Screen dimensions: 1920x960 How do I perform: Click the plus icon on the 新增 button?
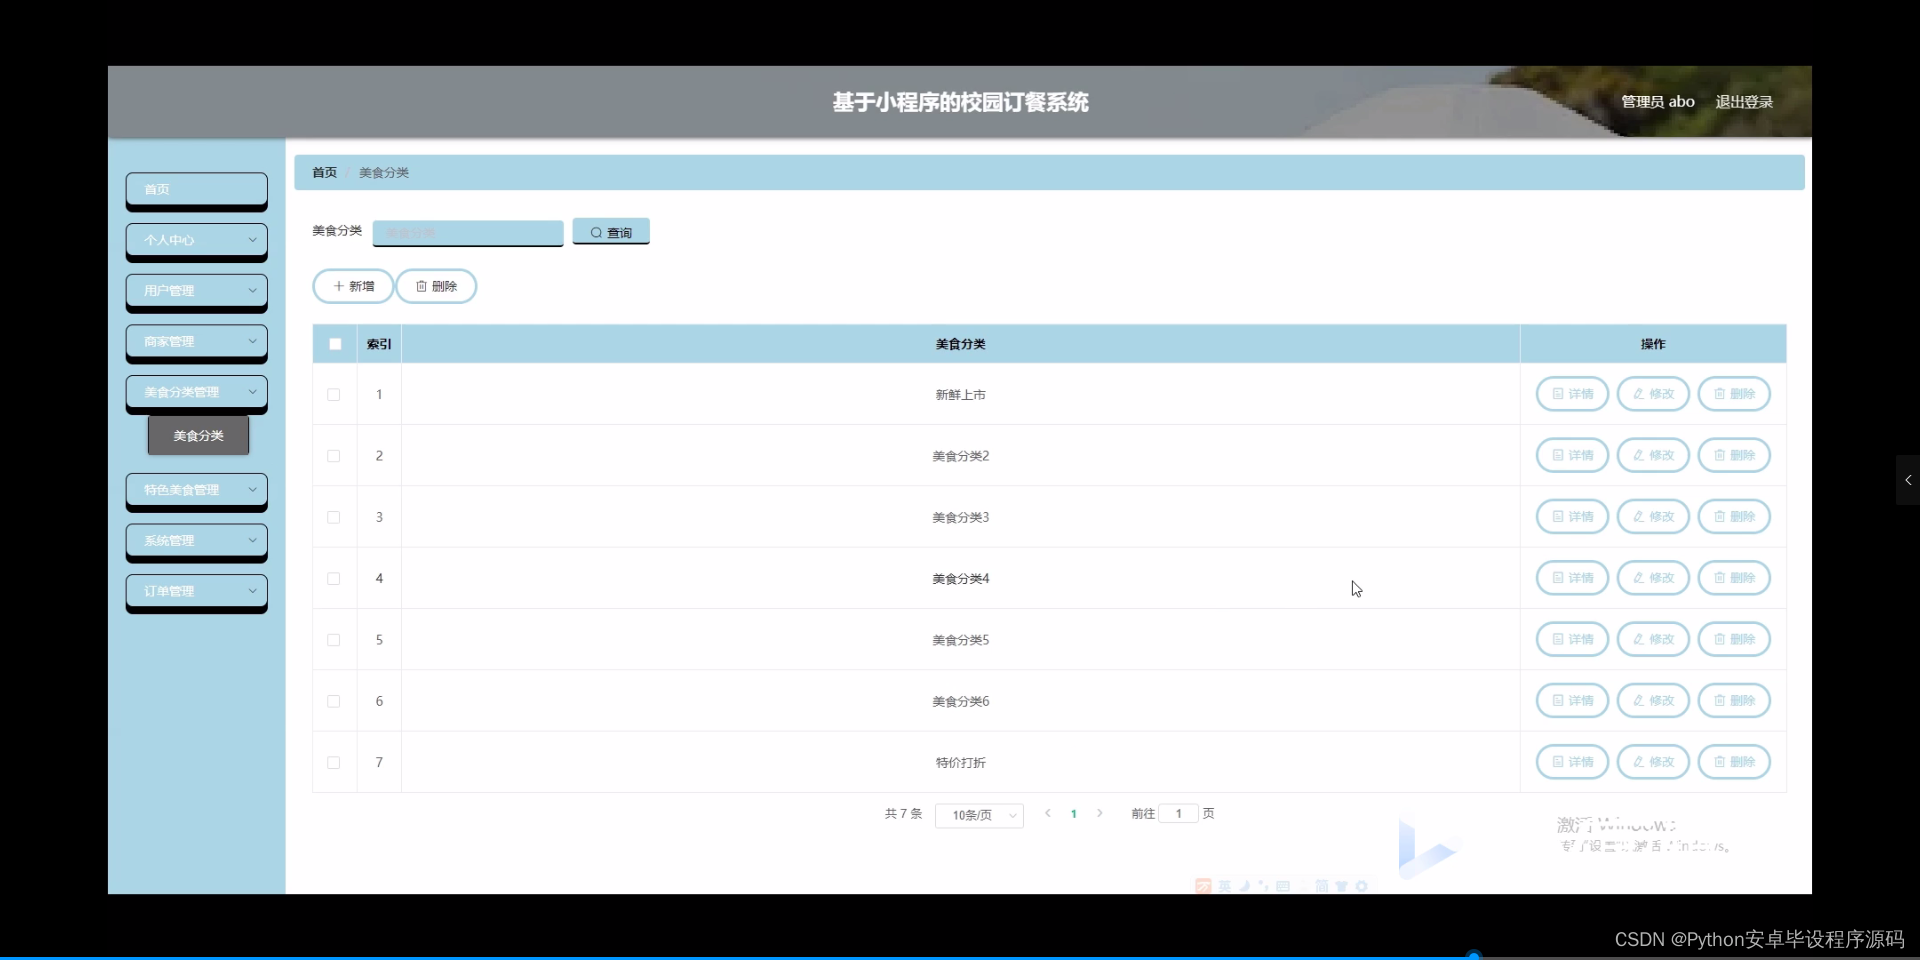pos(337,286)
